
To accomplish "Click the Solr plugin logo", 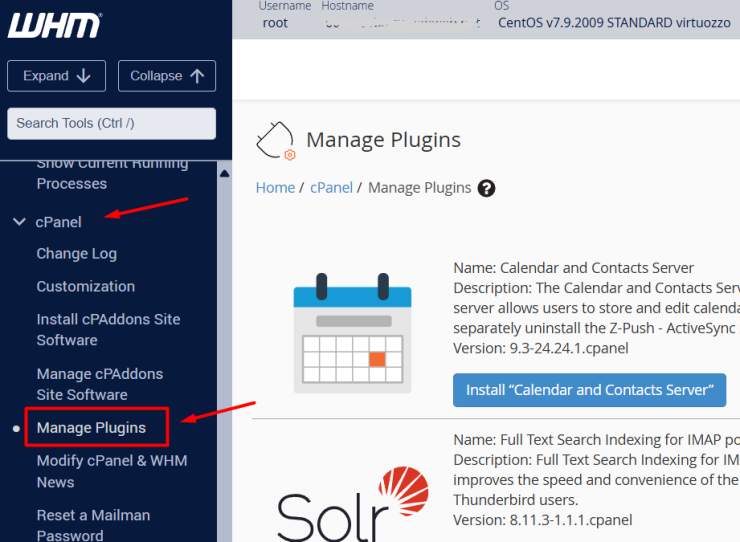I will coord(353,503).
